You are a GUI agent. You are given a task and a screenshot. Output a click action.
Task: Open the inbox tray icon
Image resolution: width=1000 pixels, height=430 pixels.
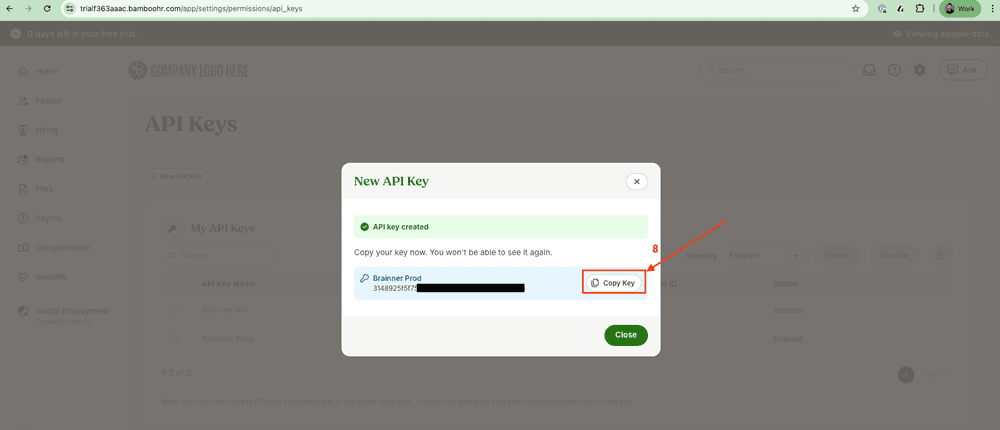(869, 70)
